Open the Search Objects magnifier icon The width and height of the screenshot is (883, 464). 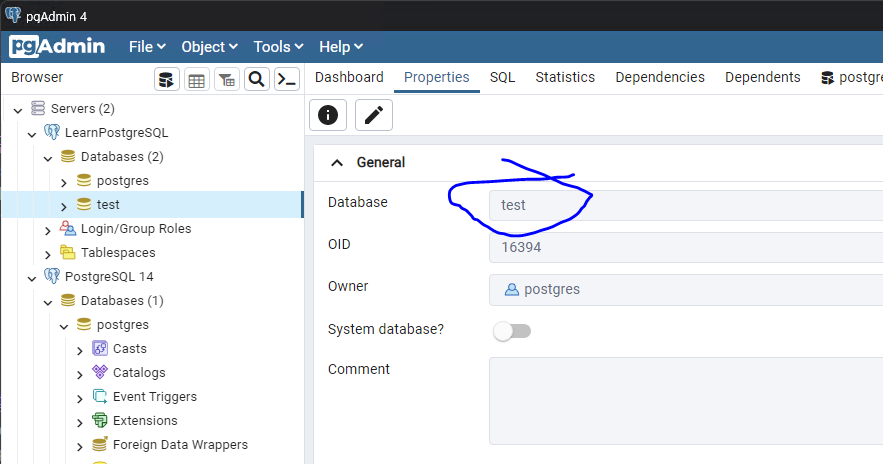pyautogui.click(x=257, y=79)
